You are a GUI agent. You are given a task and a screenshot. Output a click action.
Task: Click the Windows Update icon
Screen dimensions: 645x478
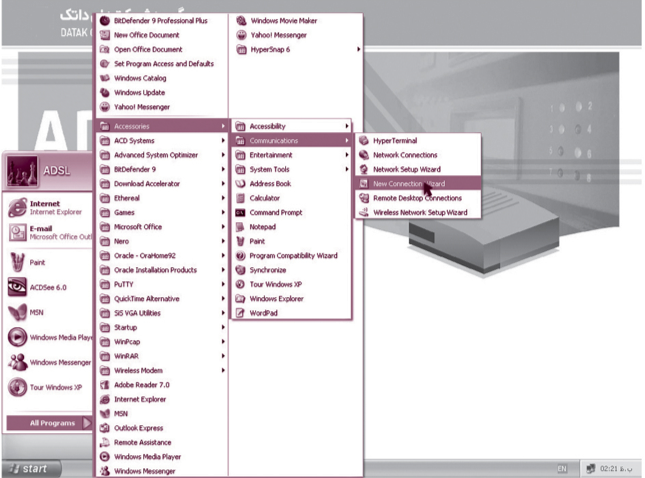[x=105, y=93]
